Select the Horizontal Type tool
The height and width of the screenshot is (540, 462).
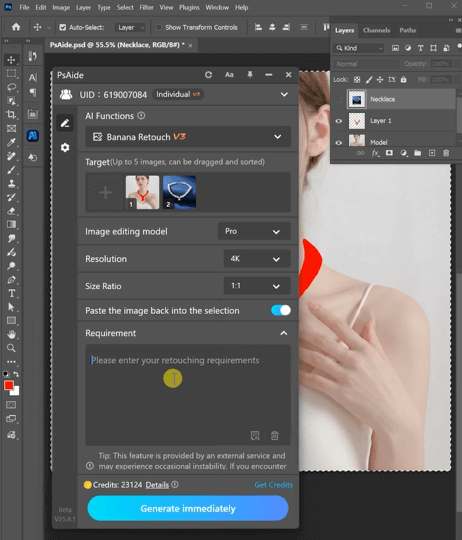(x=11, y=293)
